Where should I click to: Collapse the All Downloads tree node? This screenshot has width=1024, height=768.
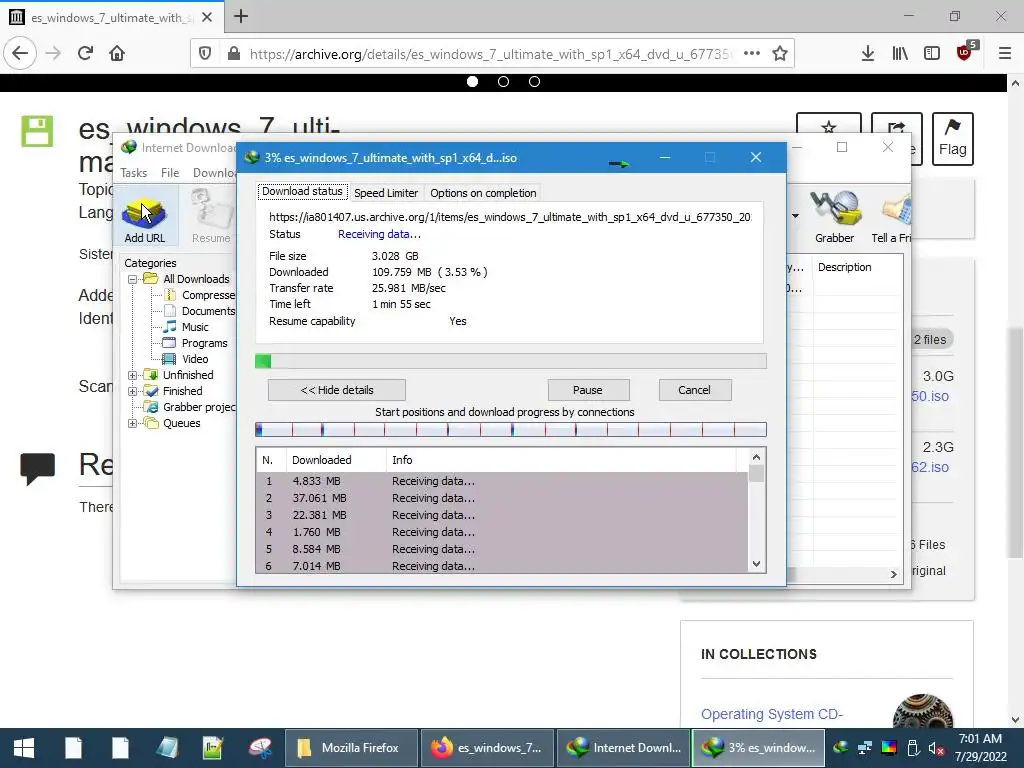[133, 279]
